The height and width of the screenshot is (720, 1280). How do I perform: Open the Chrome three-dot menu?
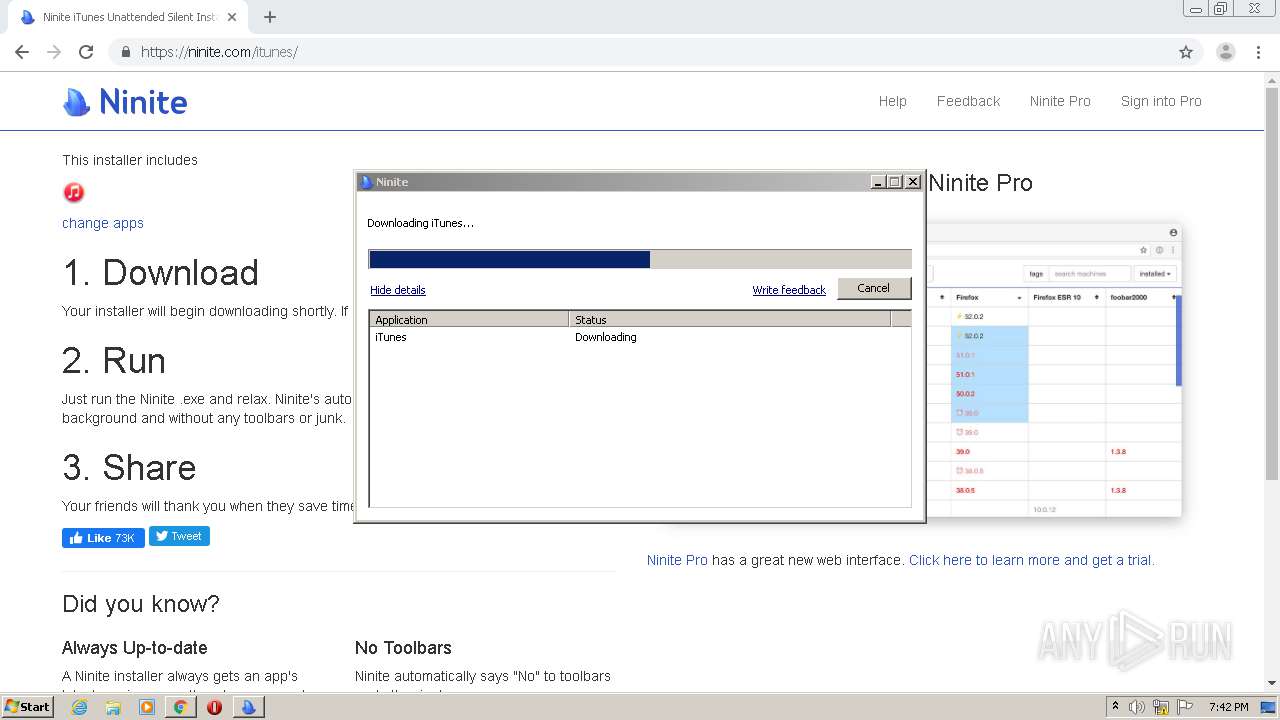click(1258, 52)
